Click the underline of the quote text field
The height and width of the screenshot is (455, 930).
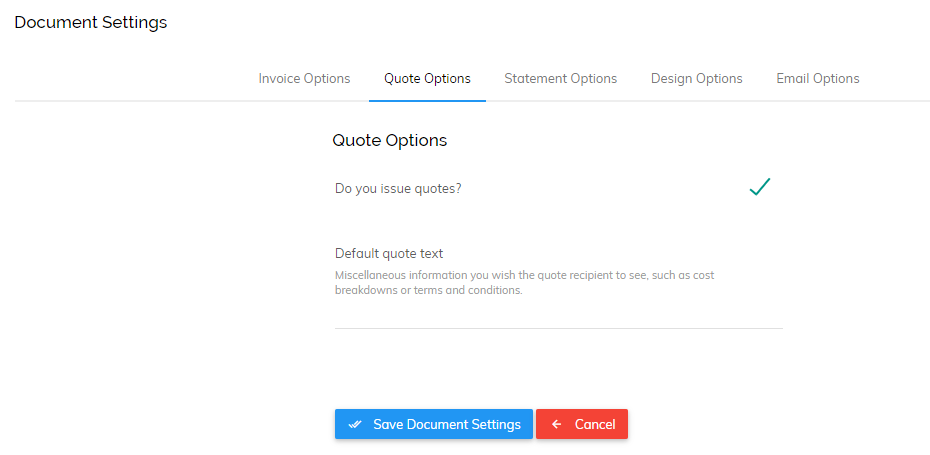(x=559, y=328)
